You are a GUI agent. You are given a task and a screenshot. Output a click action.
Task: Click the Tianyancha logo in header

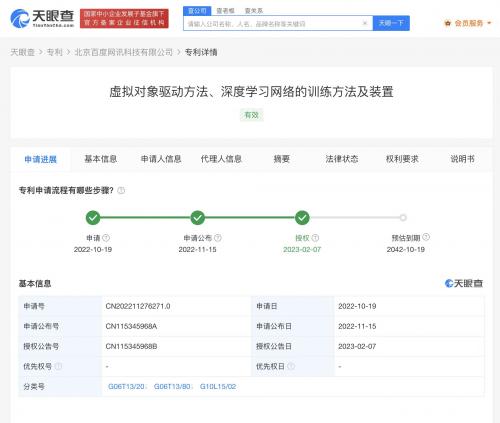coord(42,19)
